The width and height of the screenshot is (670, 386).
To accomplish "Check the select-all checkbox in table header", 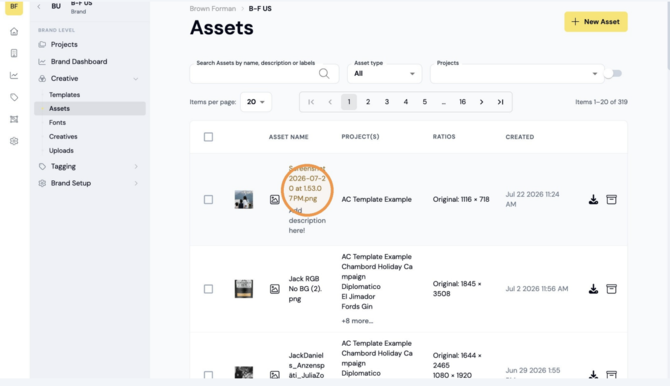I will [x=208, y=137].
